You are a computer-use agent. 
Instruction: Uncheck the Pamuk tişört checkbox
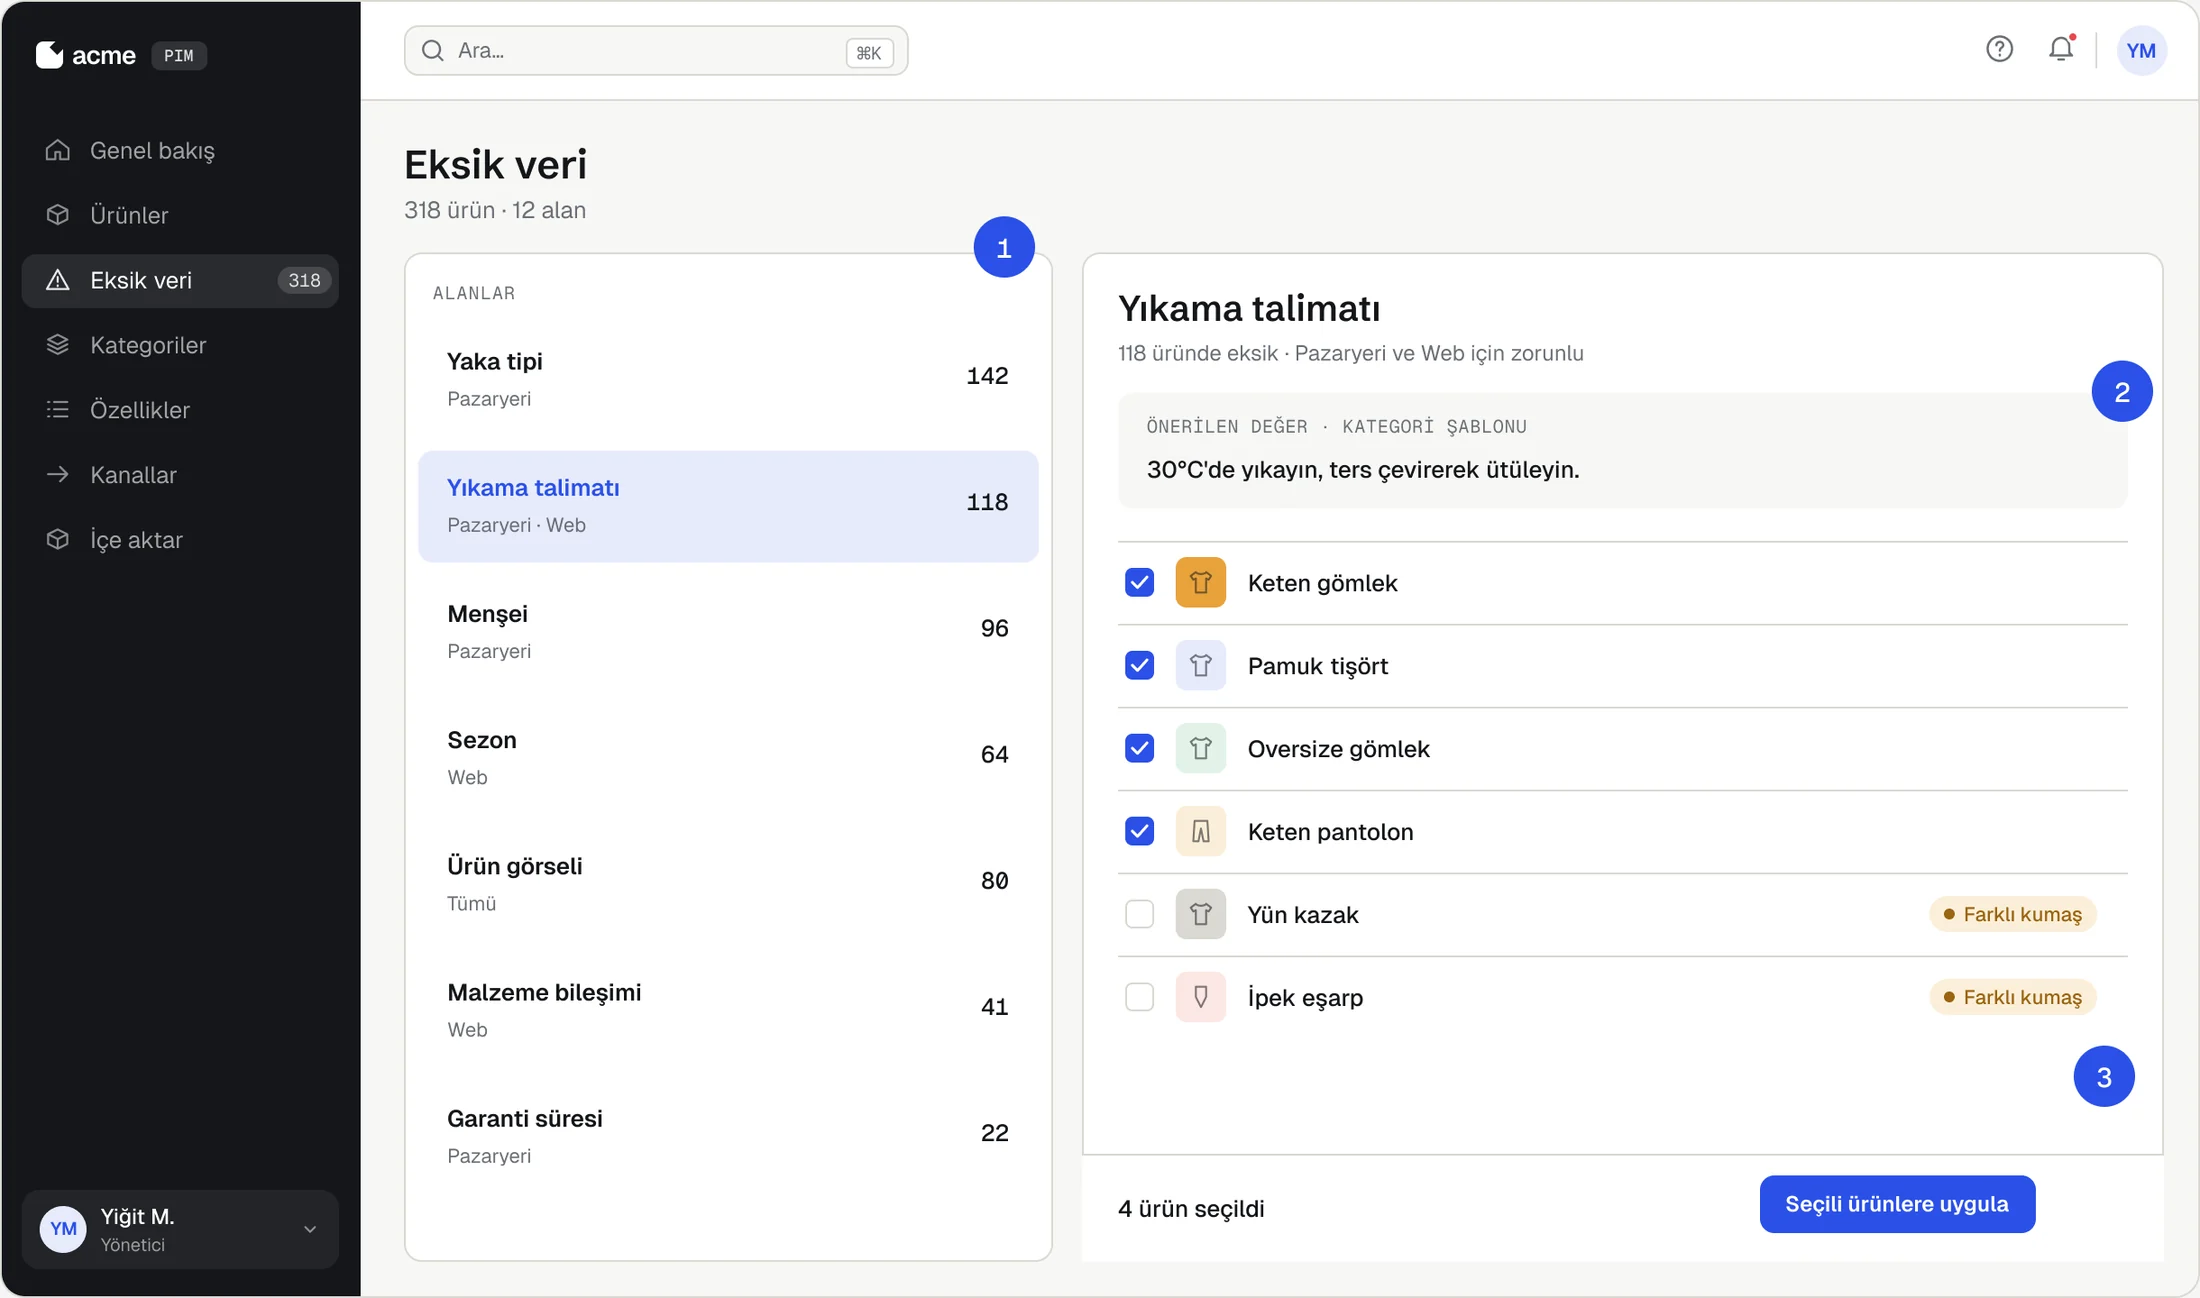pos(1139,665)
